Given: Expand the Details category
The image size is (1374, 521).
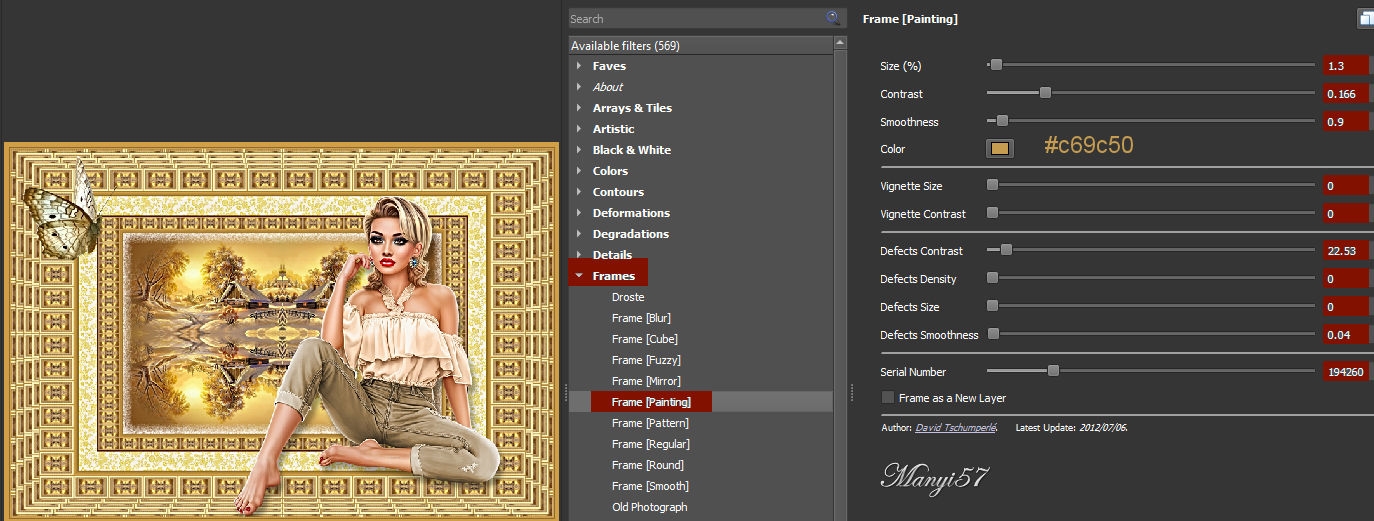Looking at the screenshot, I should (579, 255).
